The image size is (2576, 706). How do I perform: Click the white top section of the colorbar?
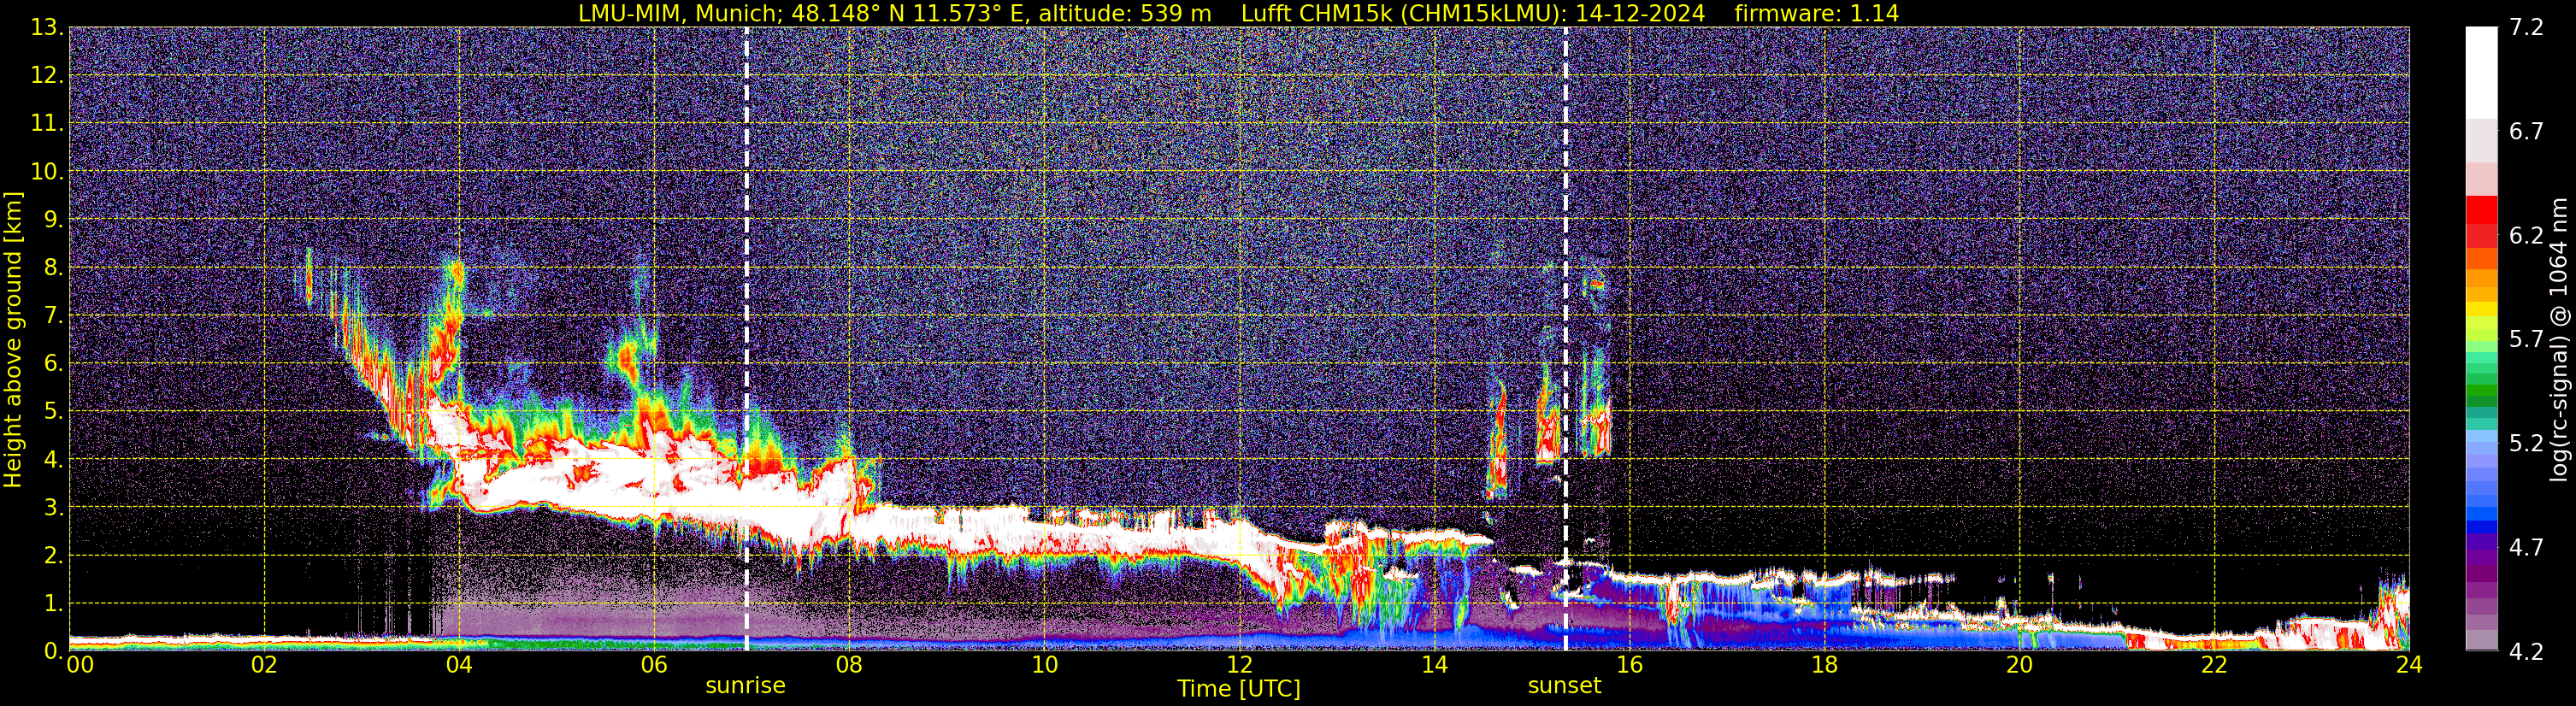(2481, 73)
